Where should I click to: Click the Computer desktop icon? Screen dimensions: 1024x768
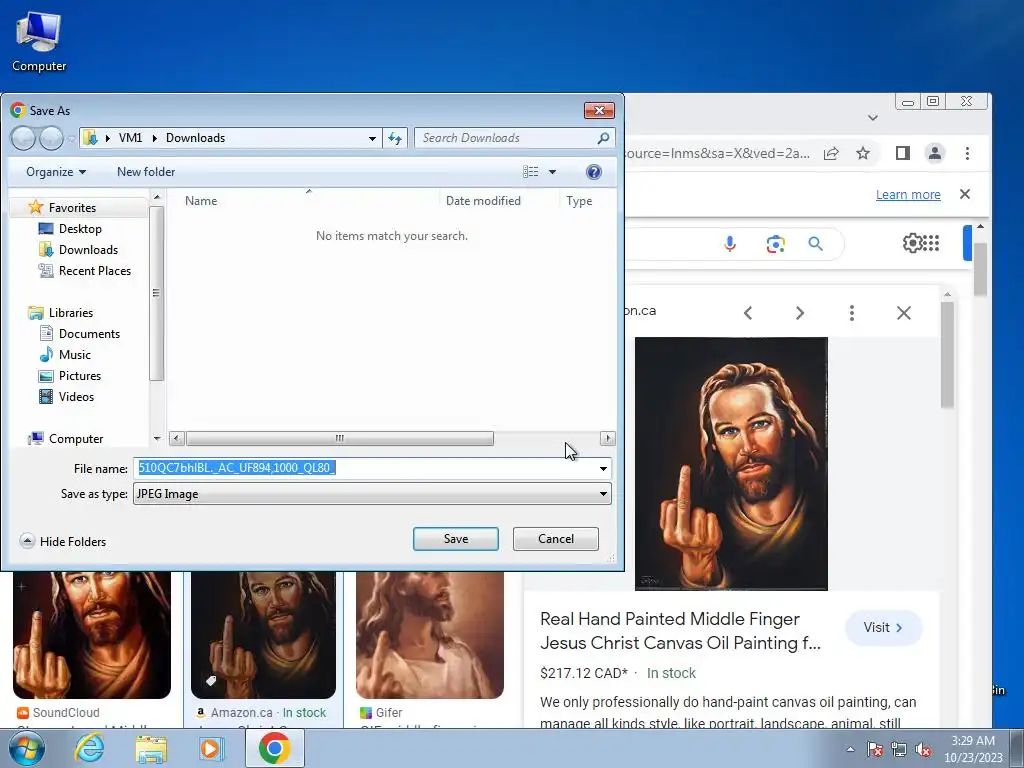(39, 41)
